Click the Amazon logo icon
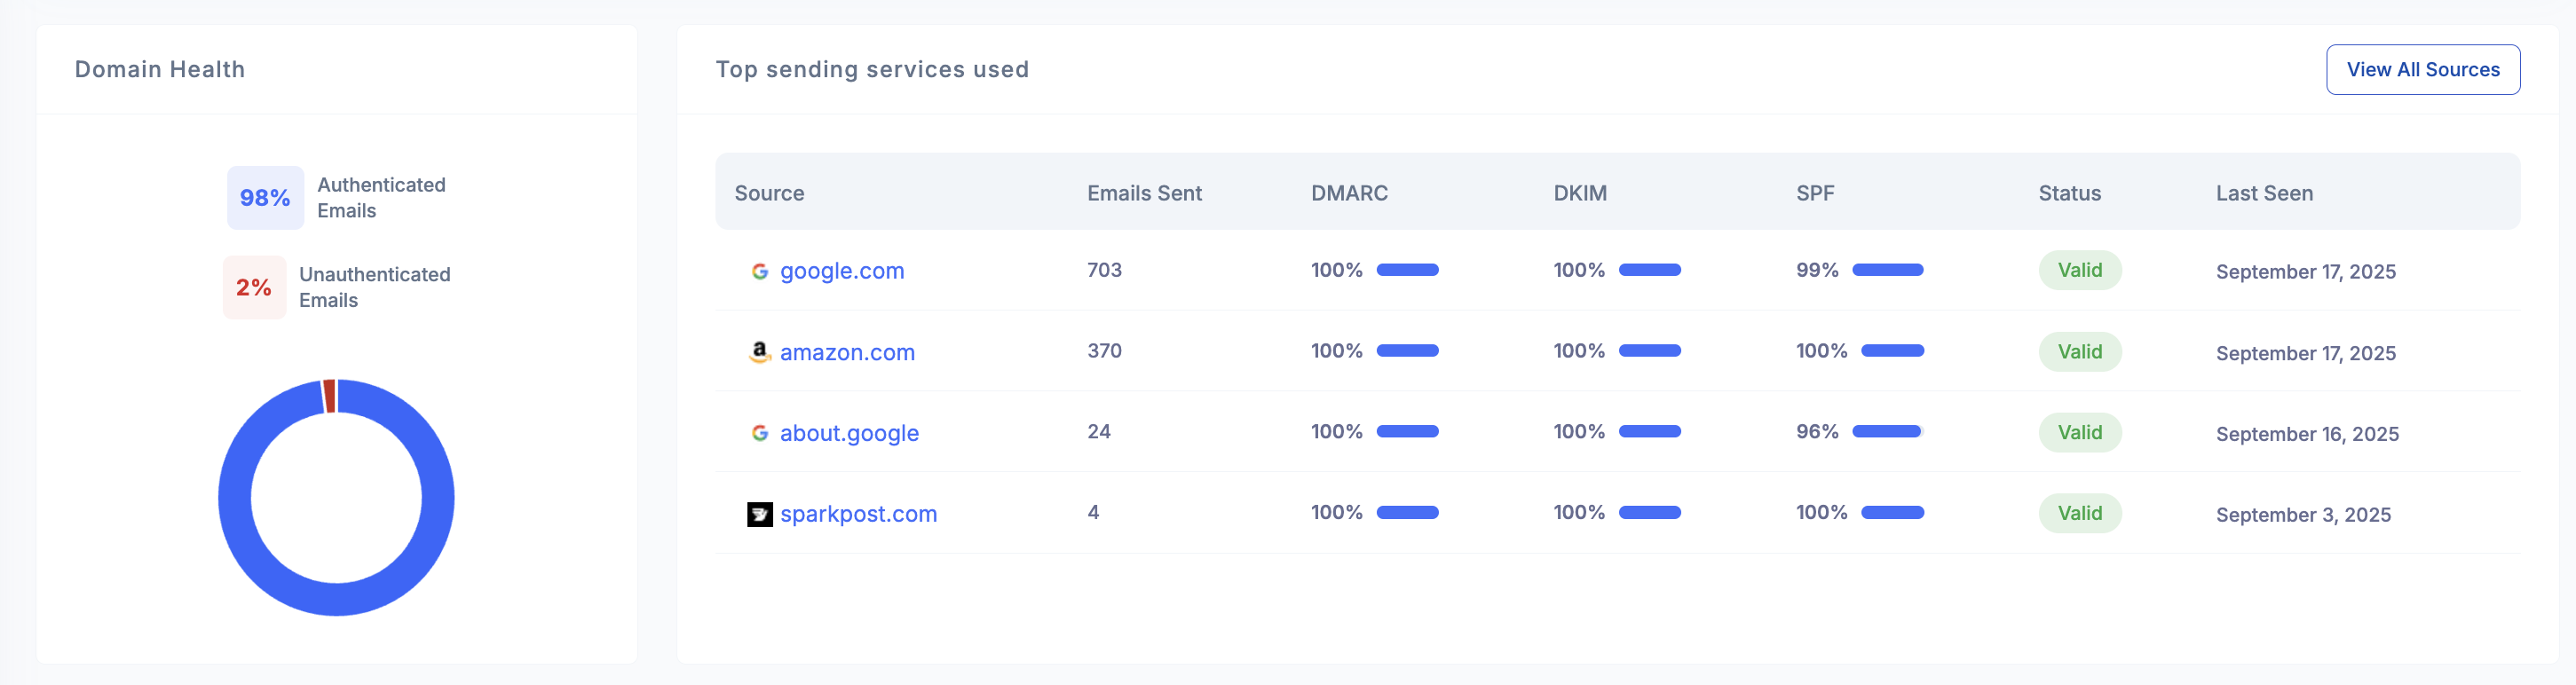2576x685 pixels. (x=760, y=352)
